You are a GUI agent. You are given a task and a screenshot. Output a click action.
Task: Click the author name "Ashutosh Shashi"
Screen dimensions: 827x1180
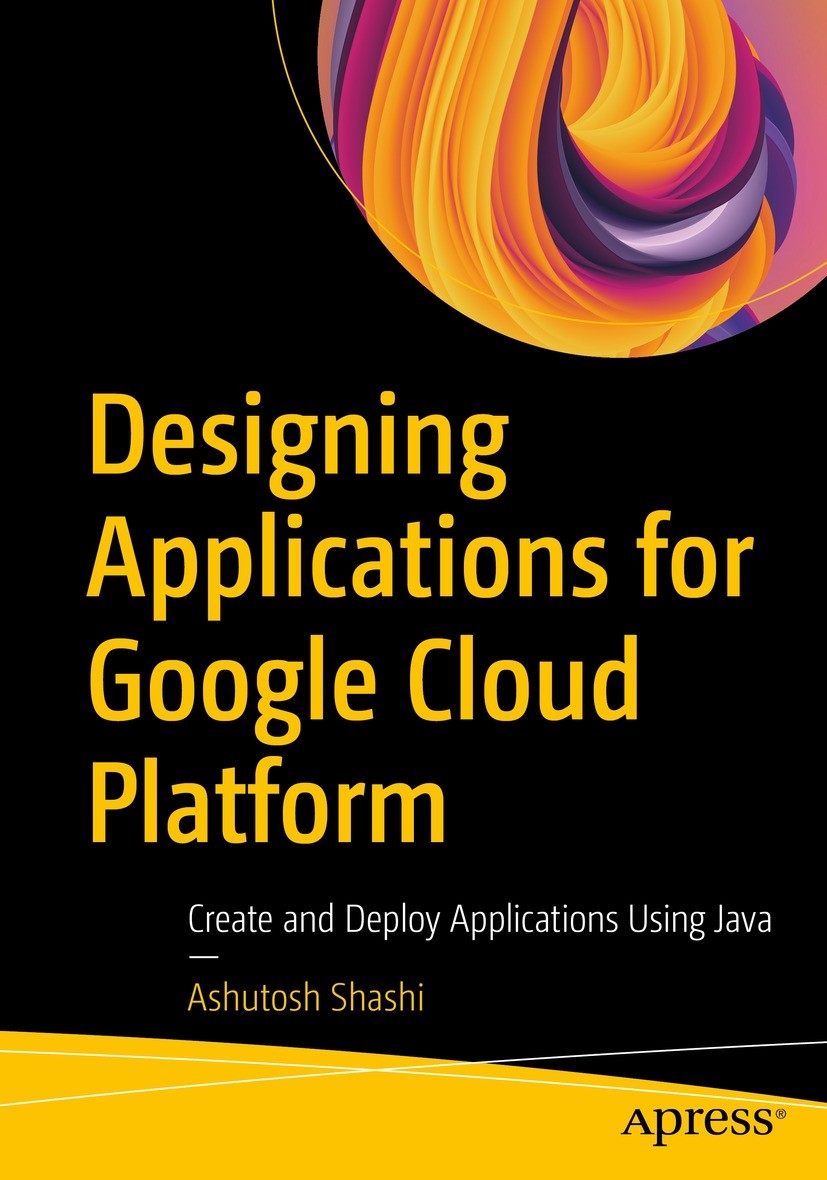tap(306, 997)
